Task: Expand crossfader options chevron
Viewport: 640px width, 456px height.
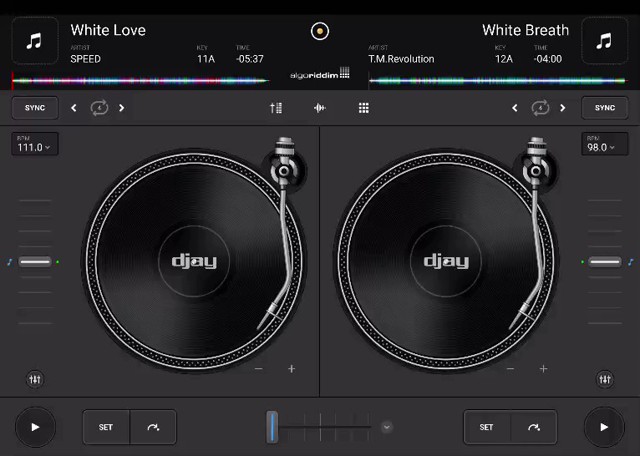Action: 387,427
